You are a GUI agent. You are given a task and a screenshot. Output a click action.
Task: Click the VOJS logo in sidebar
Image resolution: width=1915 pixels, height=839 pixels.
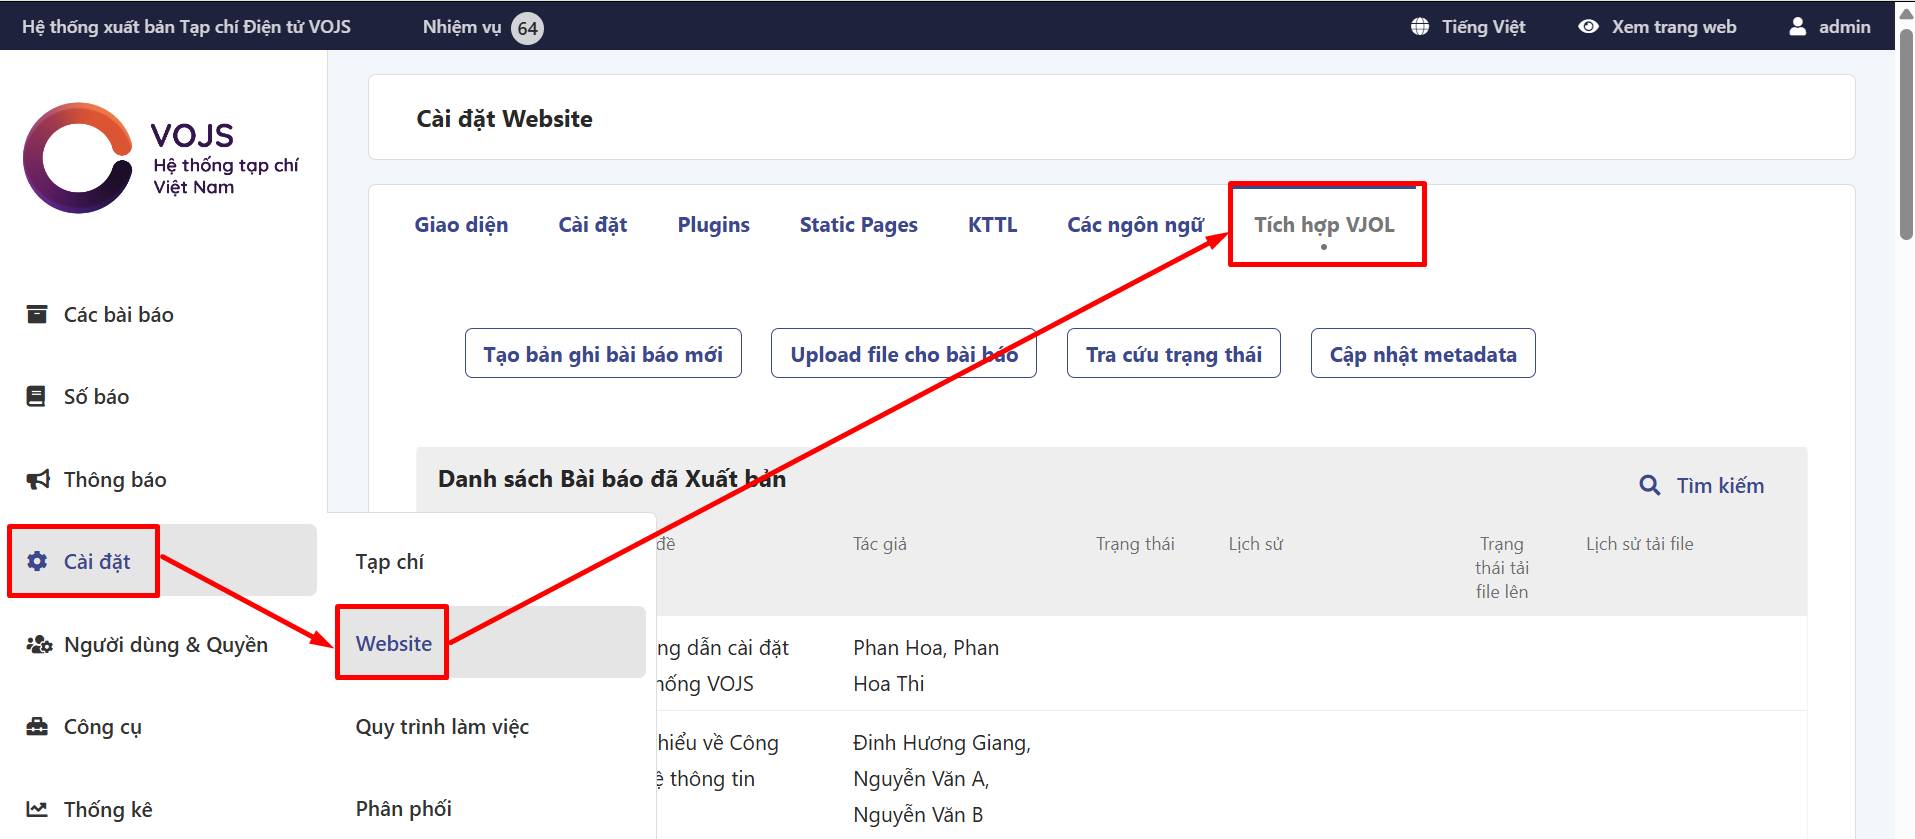pos(160,158)
